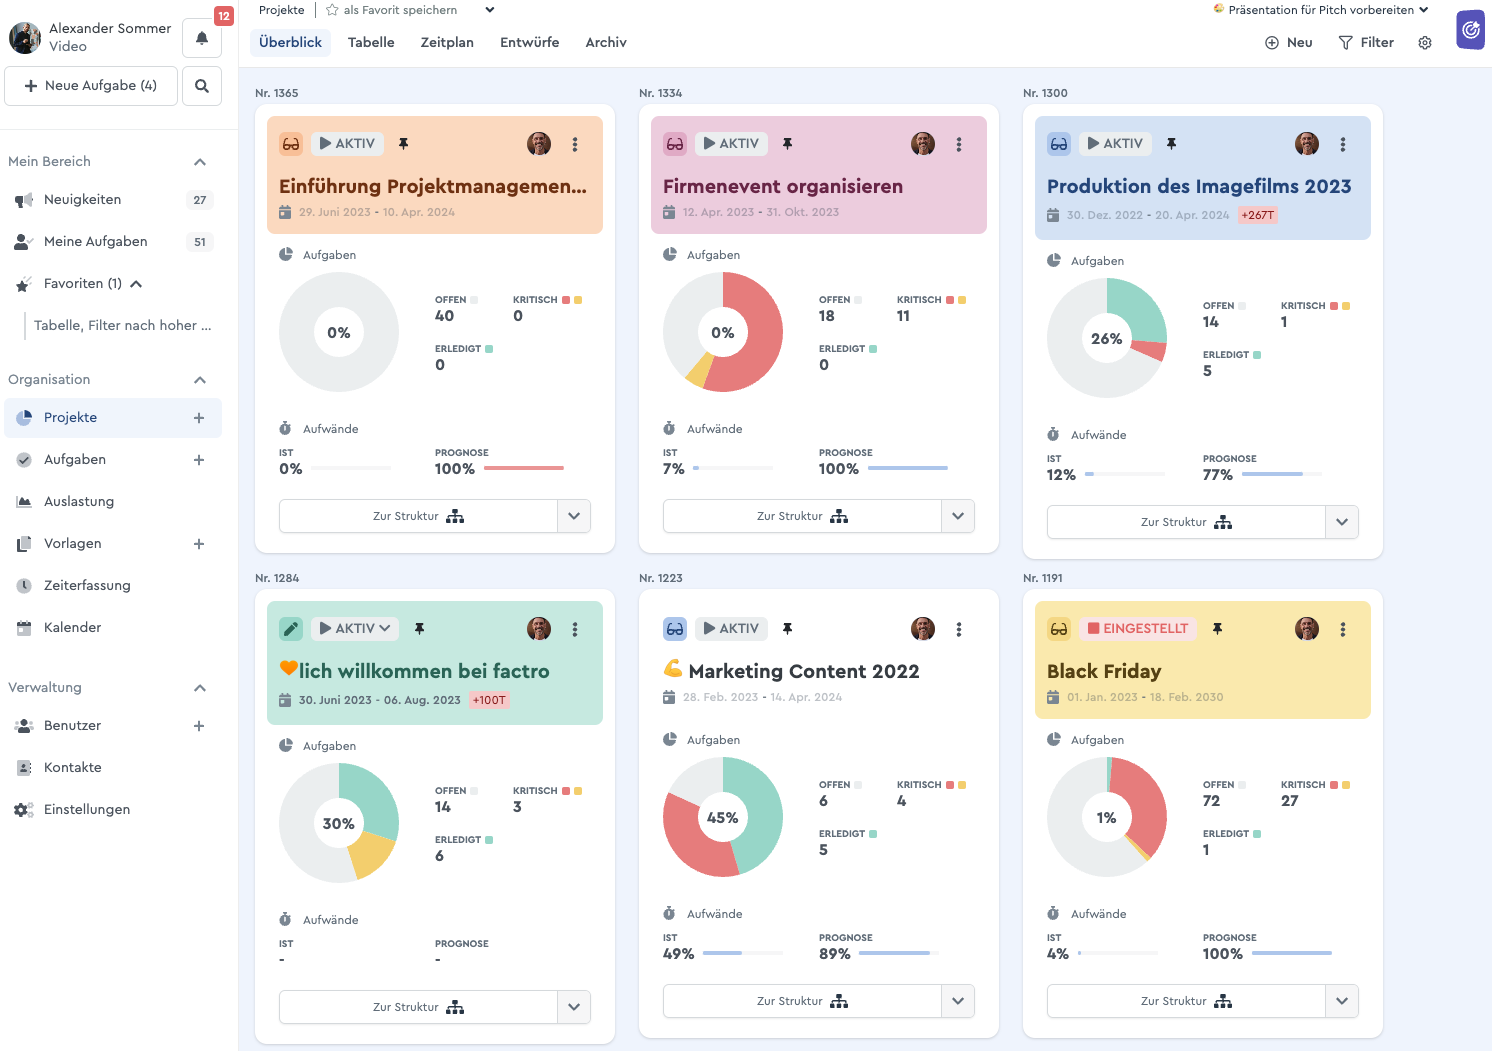1492x1051 pixels.
Task: Open three-dot menu on Firmenevent organisieren card
Action: click(959, 144)
